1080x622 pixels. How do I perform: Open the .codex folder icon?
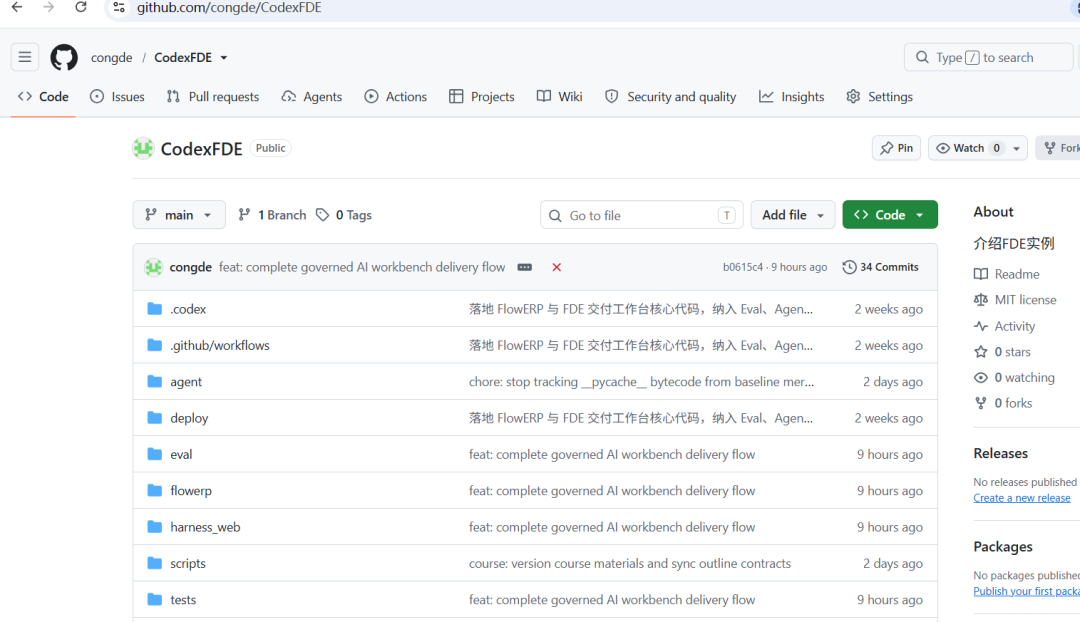click(155, 309)
